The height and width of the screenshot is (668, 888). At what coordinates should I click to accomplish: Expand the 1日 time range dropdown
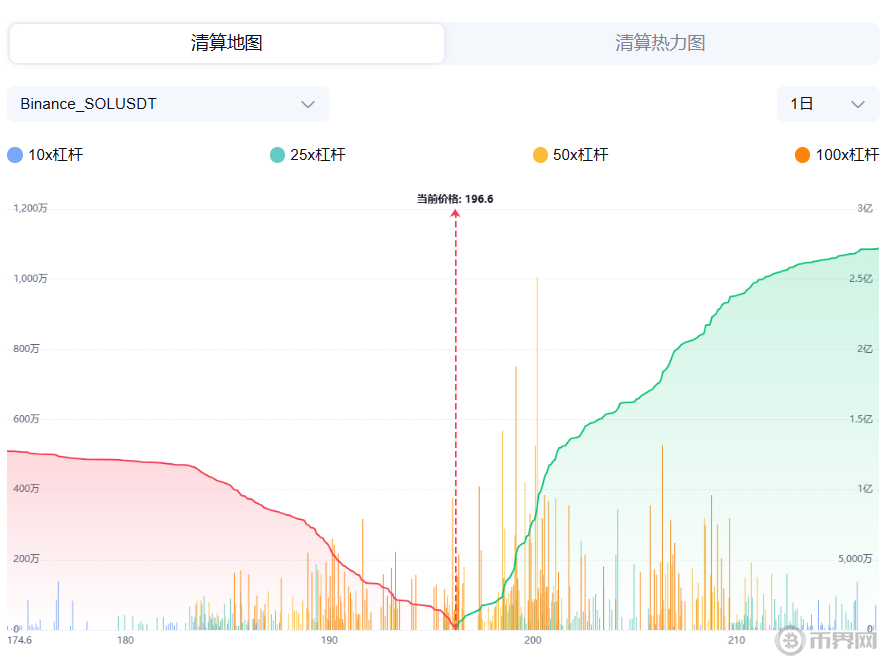coord(827,104)
